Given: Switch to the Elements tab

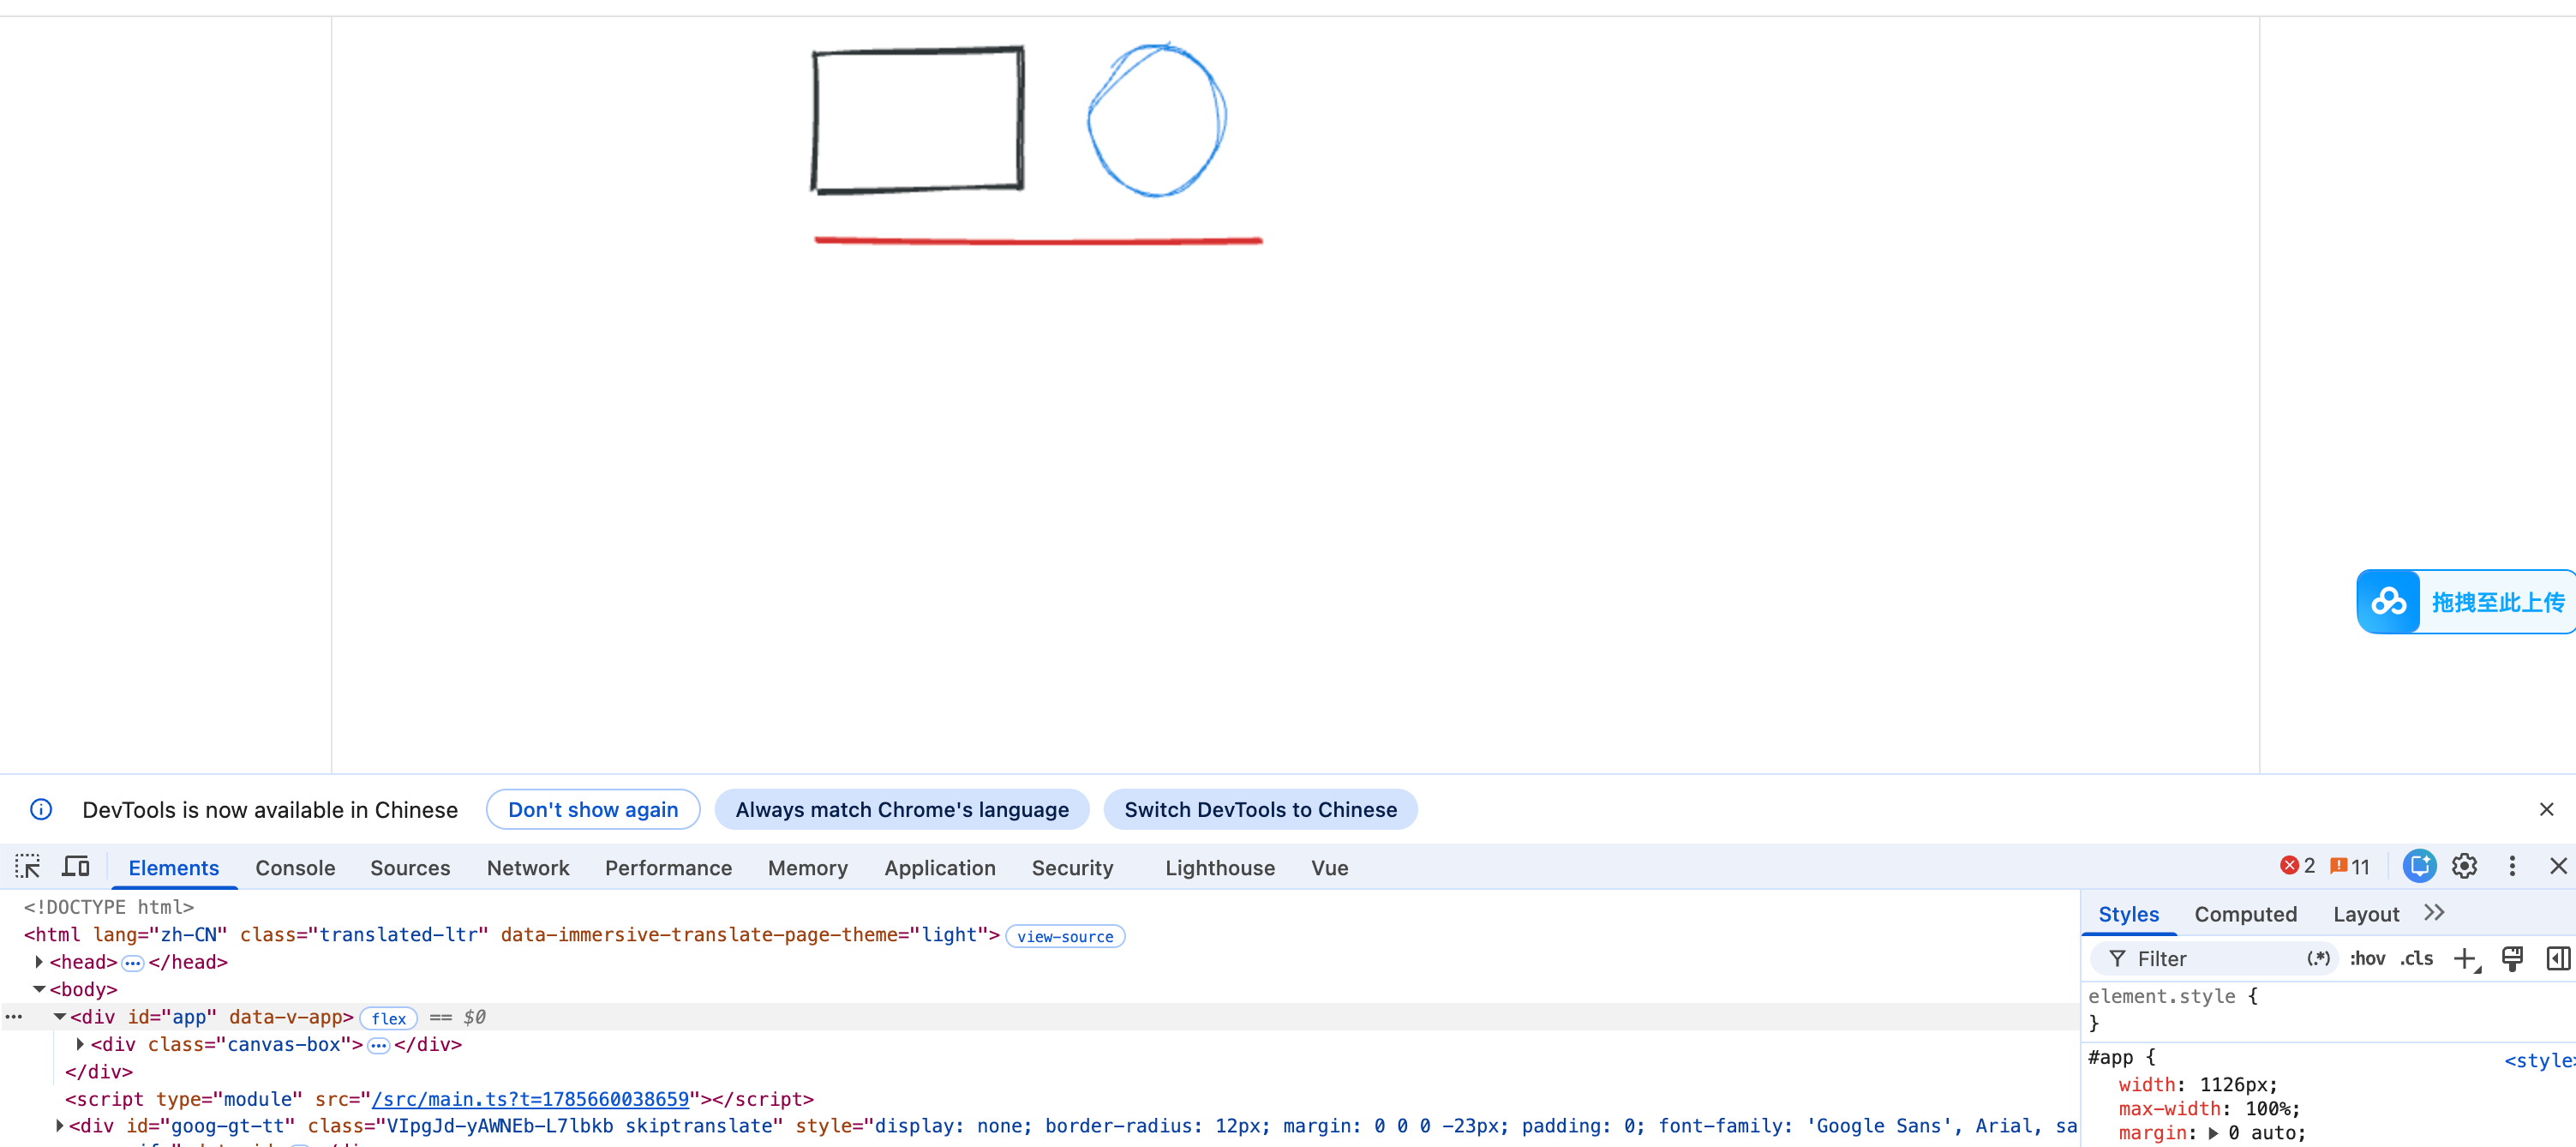Looking at the screenshot, I should [x=174, y=868].
